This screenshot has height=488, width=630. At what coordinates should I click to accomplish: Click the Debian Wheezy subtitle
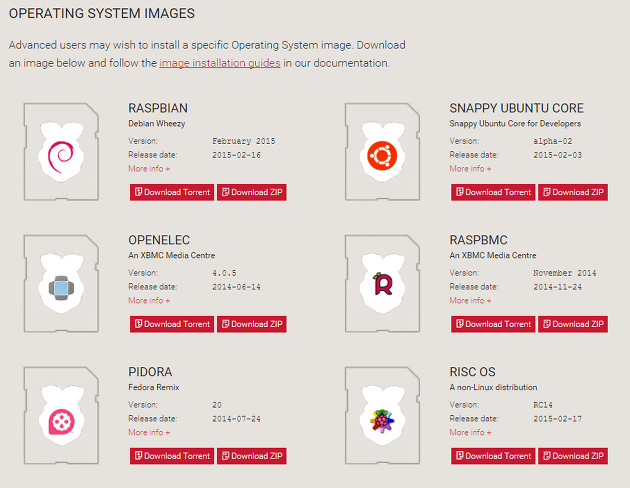click(x=157, y=124)
